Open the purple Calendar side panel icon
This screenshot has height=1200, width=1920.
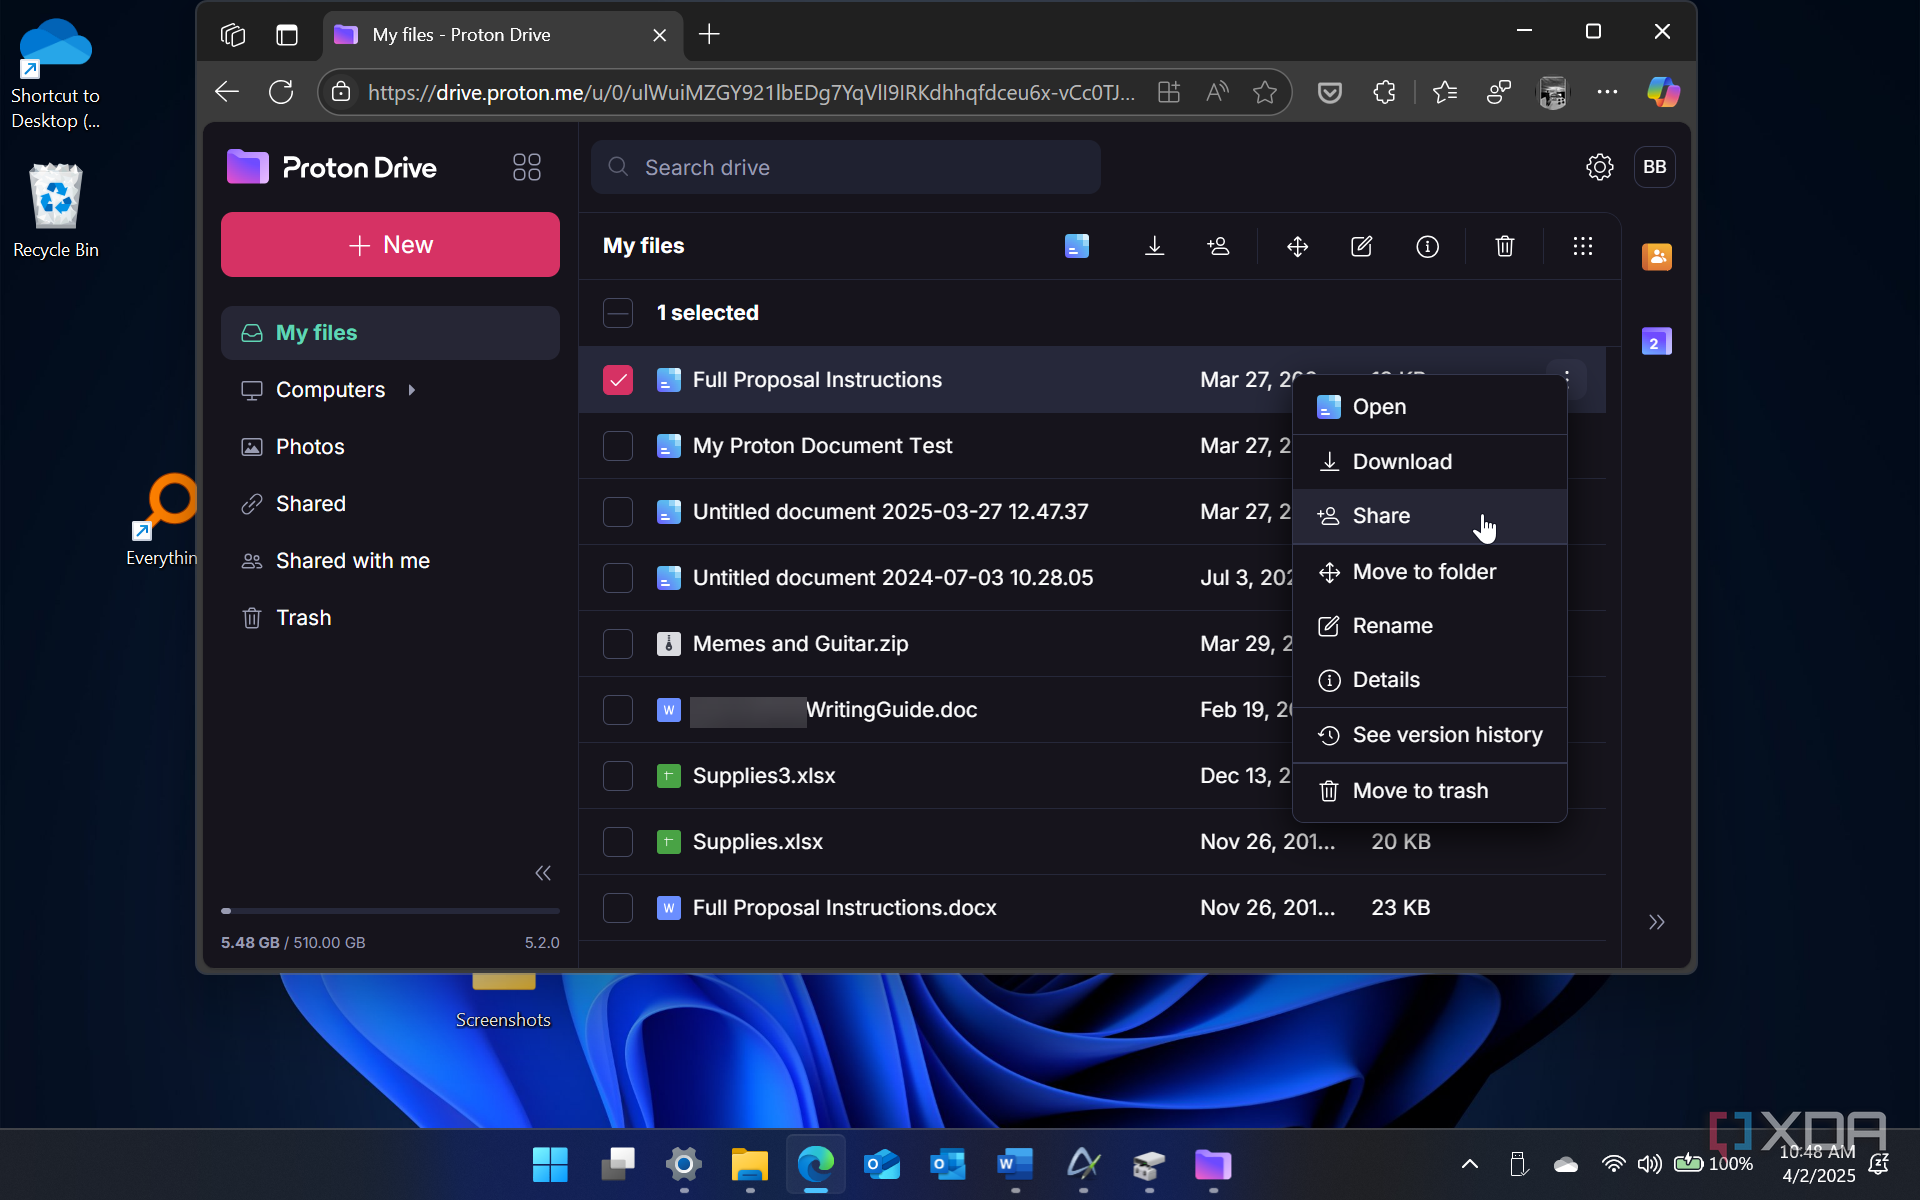[x=1656, y=342]
